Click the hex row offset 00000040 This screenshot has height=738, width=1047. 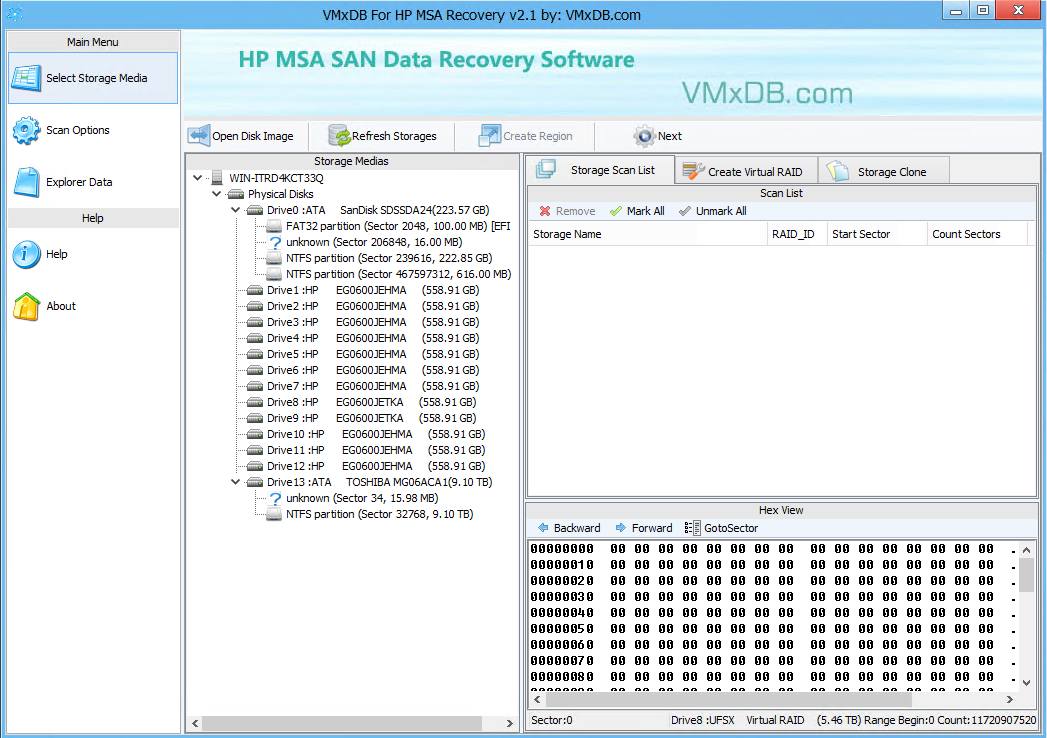click(562, 612)
